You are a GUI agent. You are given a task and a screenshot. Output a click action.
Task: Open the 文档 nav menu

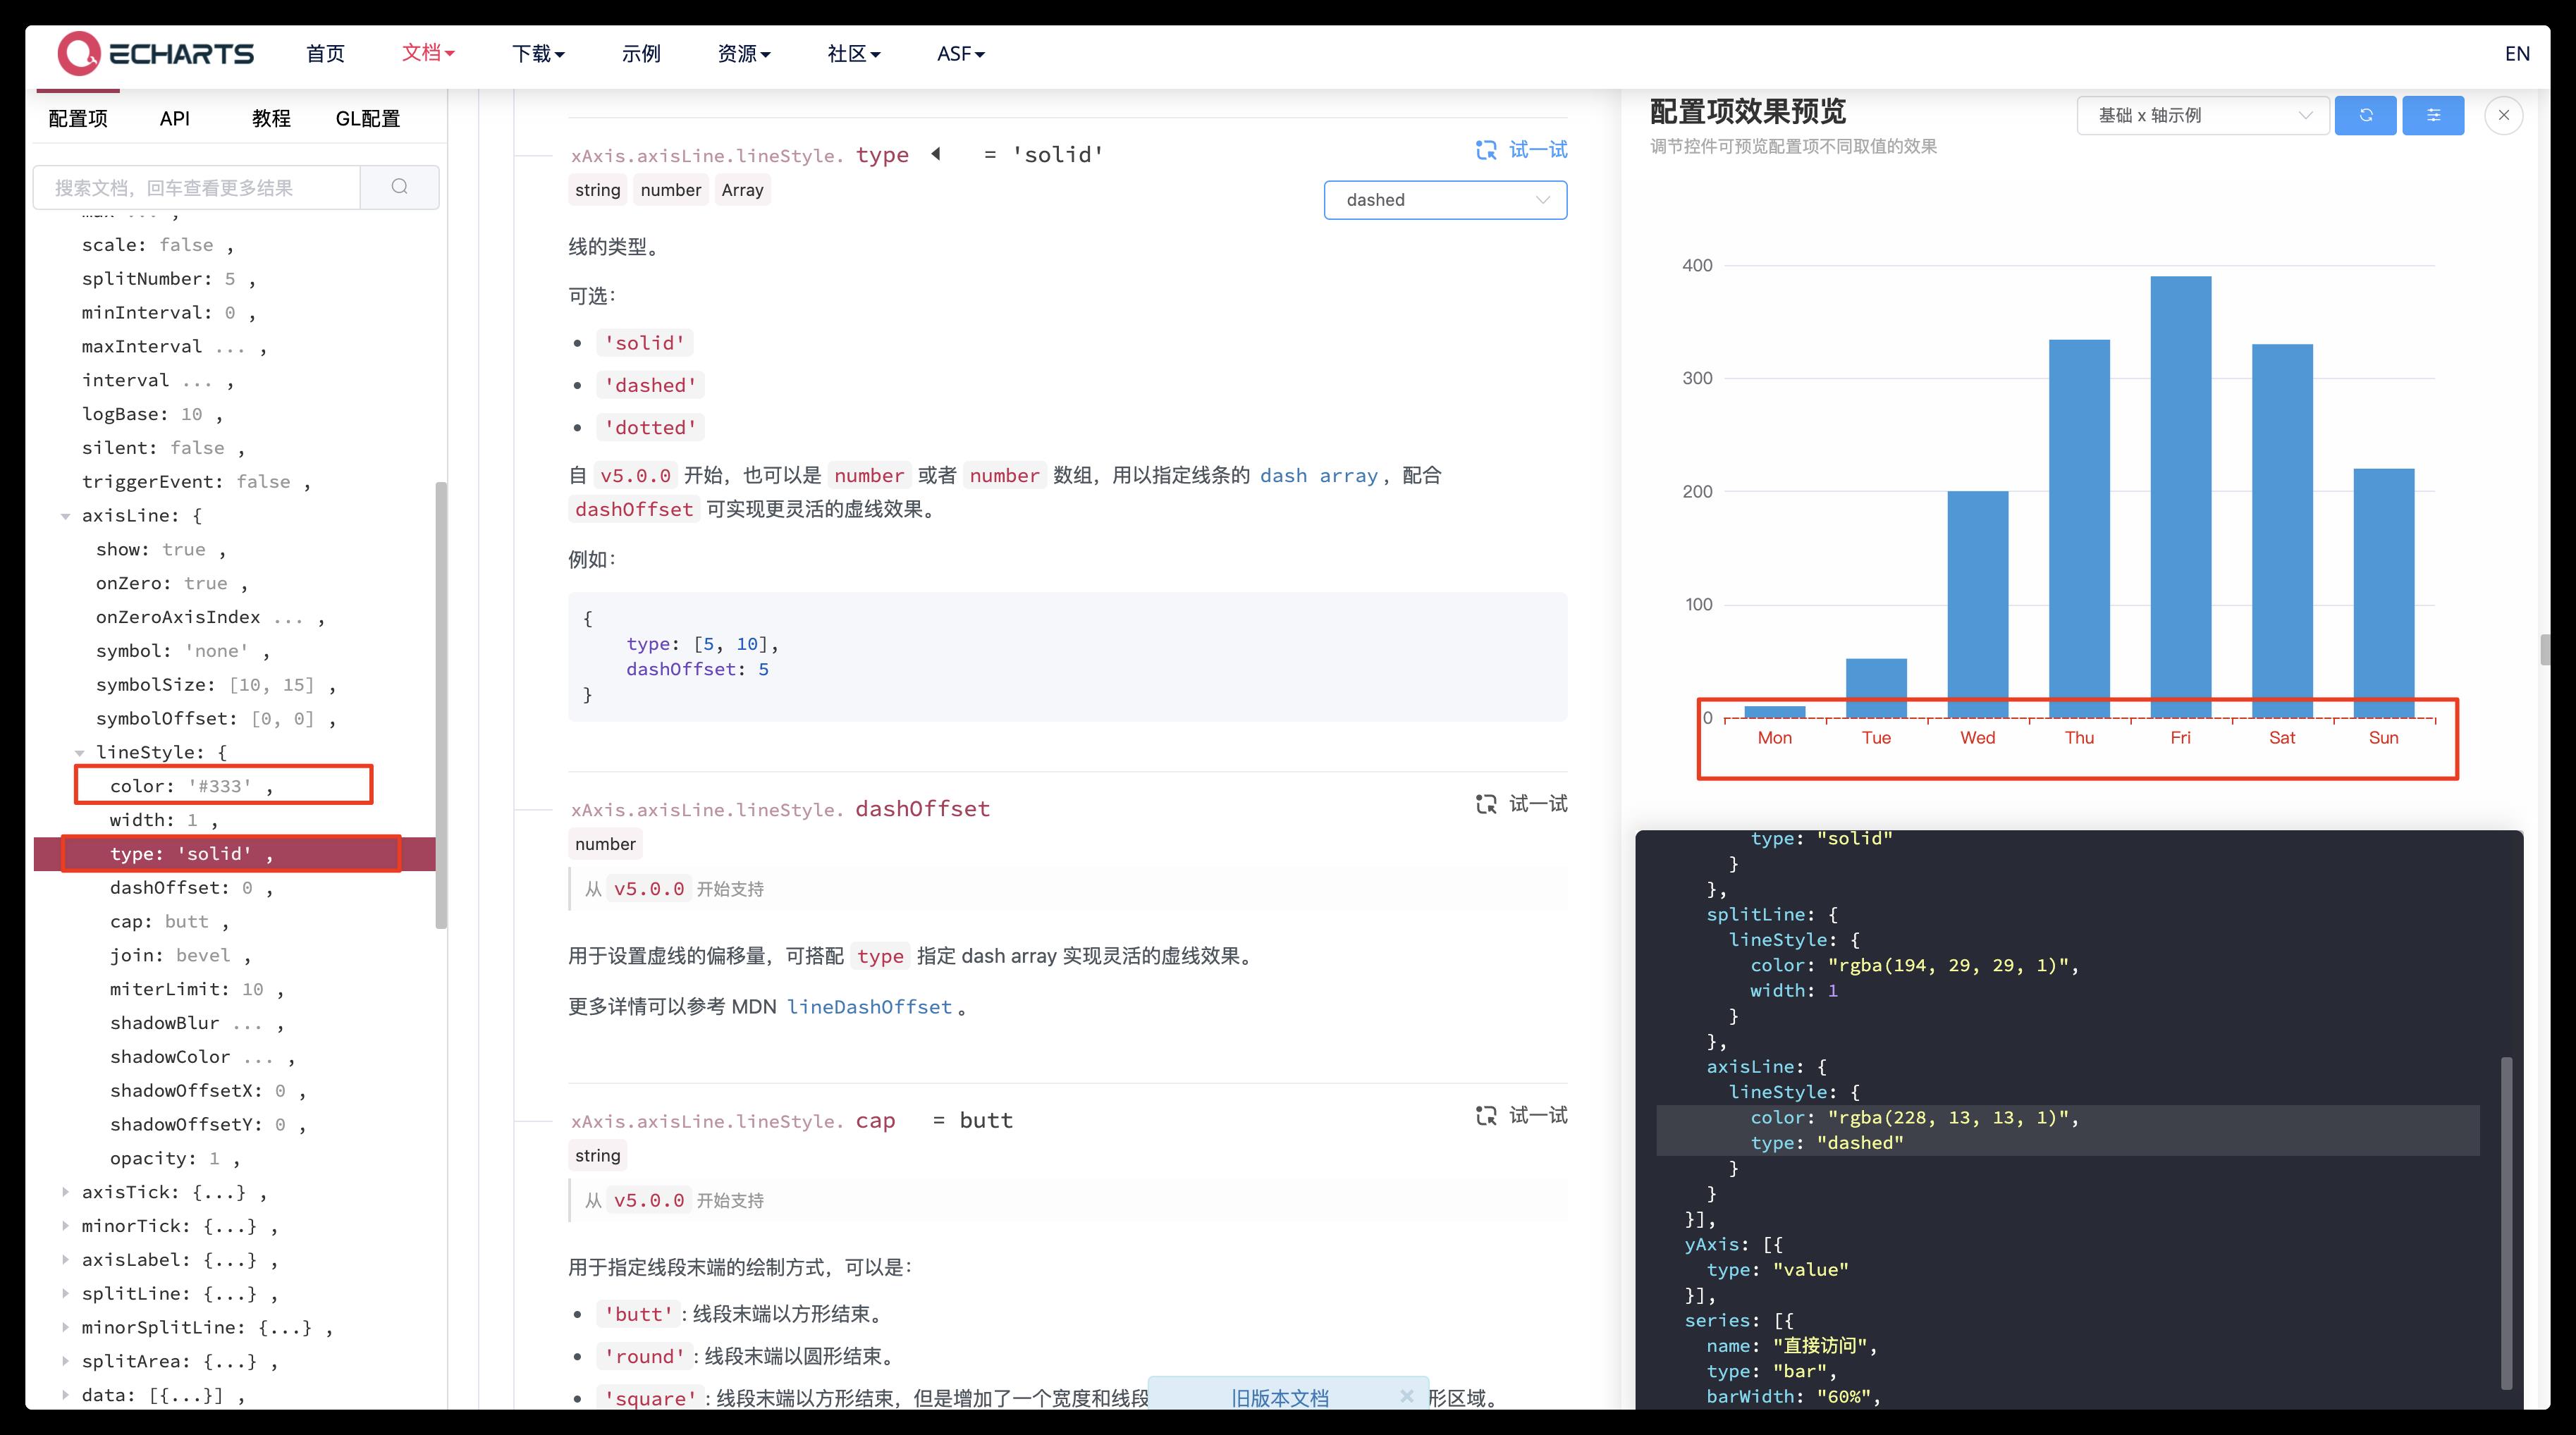pyautogui.click(x=428, y=53)
